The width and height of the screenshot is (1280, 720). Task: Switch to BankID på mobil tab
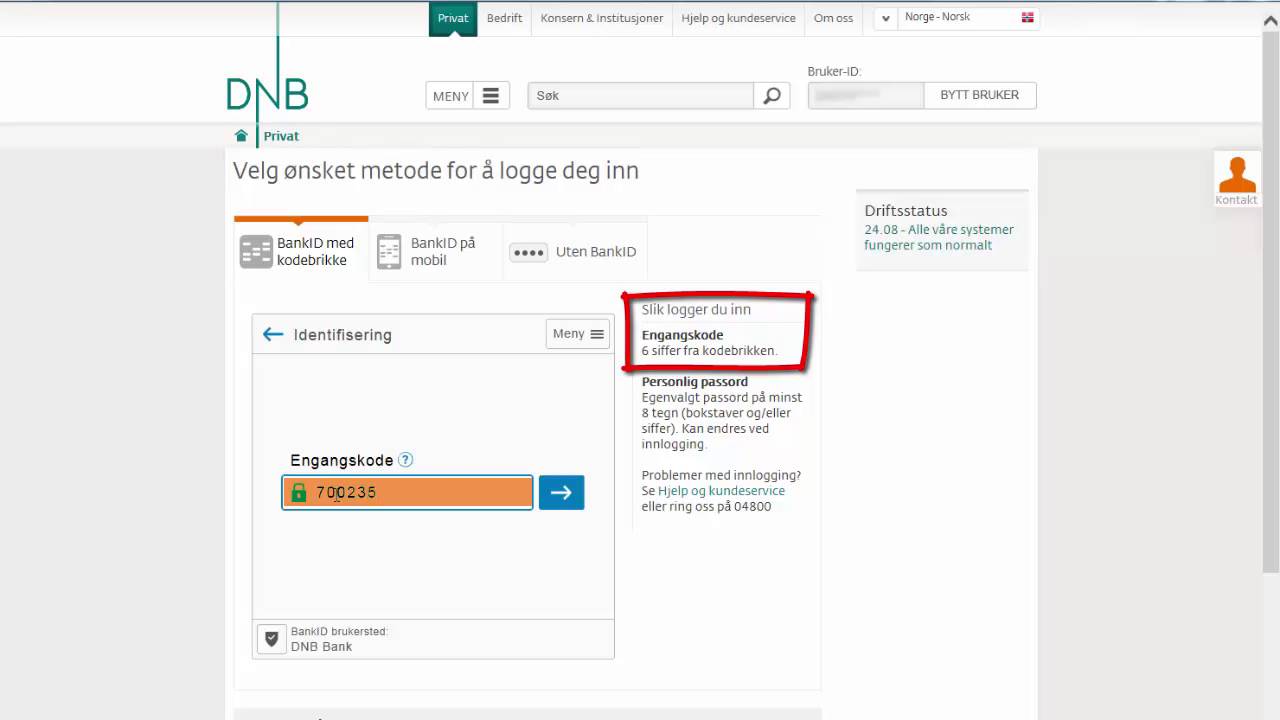[436, 251]
